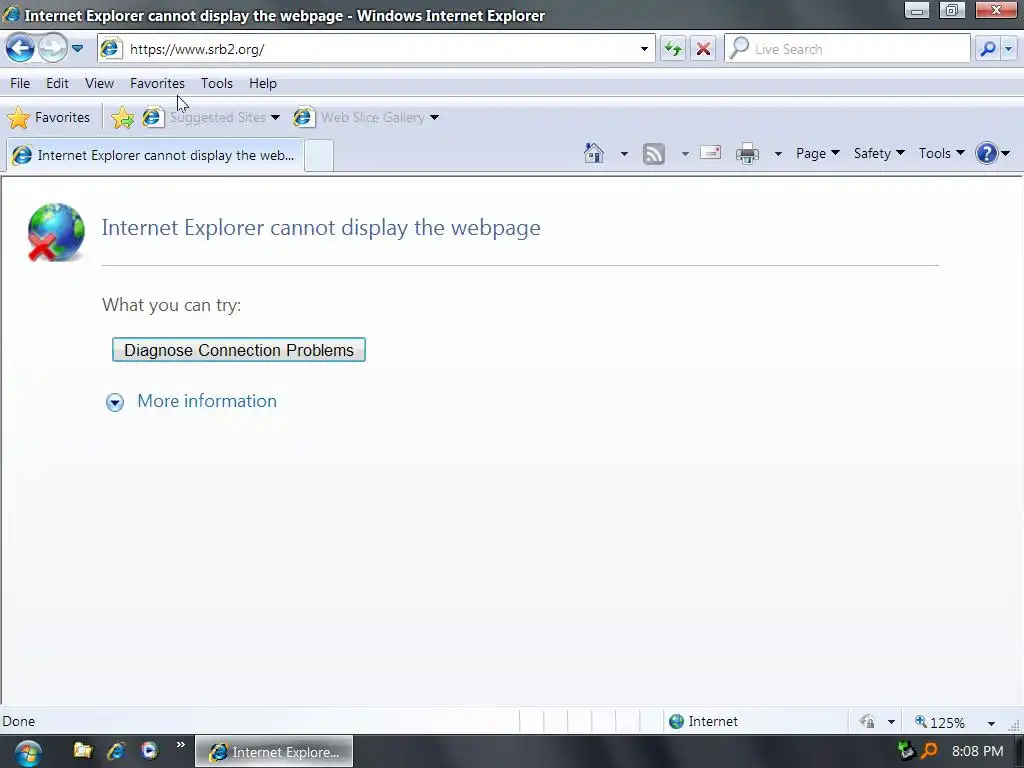Click the Forward navigation arrow
1024x768 pixels.
point(52,48)
